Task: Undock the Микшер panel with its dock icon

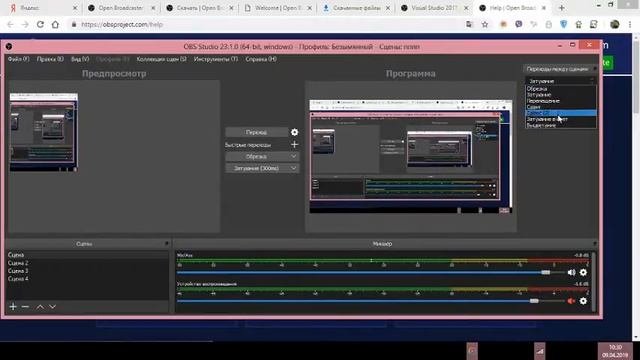Action: pyautogui.click(x=595, y=244)
